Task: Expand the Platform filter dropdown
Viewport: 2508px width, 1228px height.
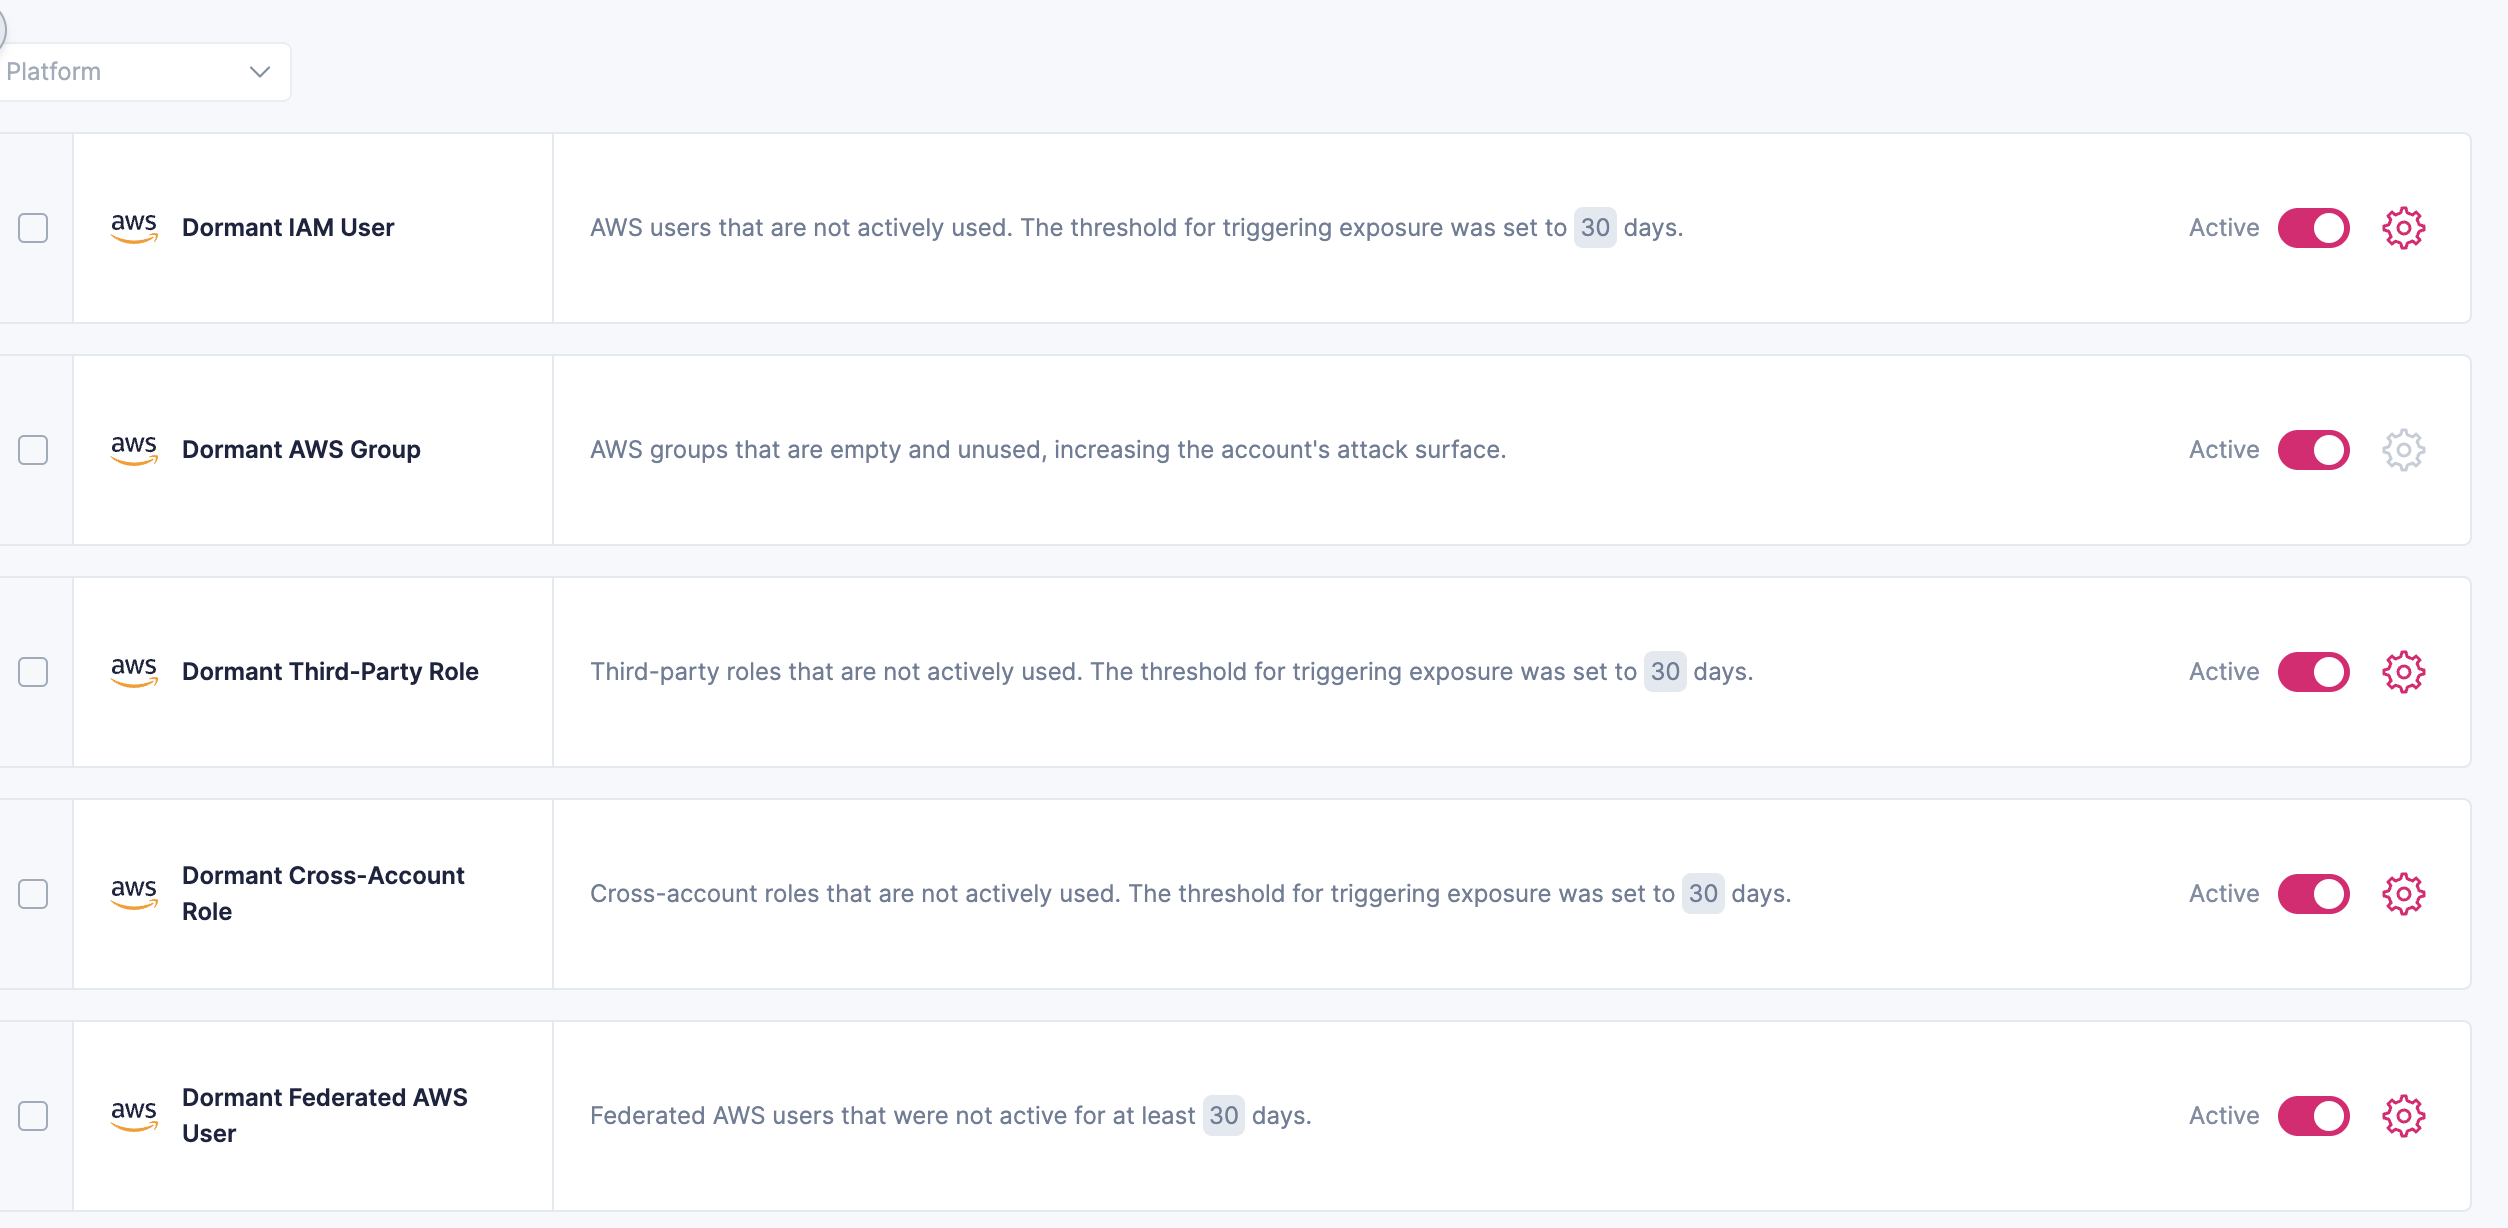Action: (x=140, y=72)
